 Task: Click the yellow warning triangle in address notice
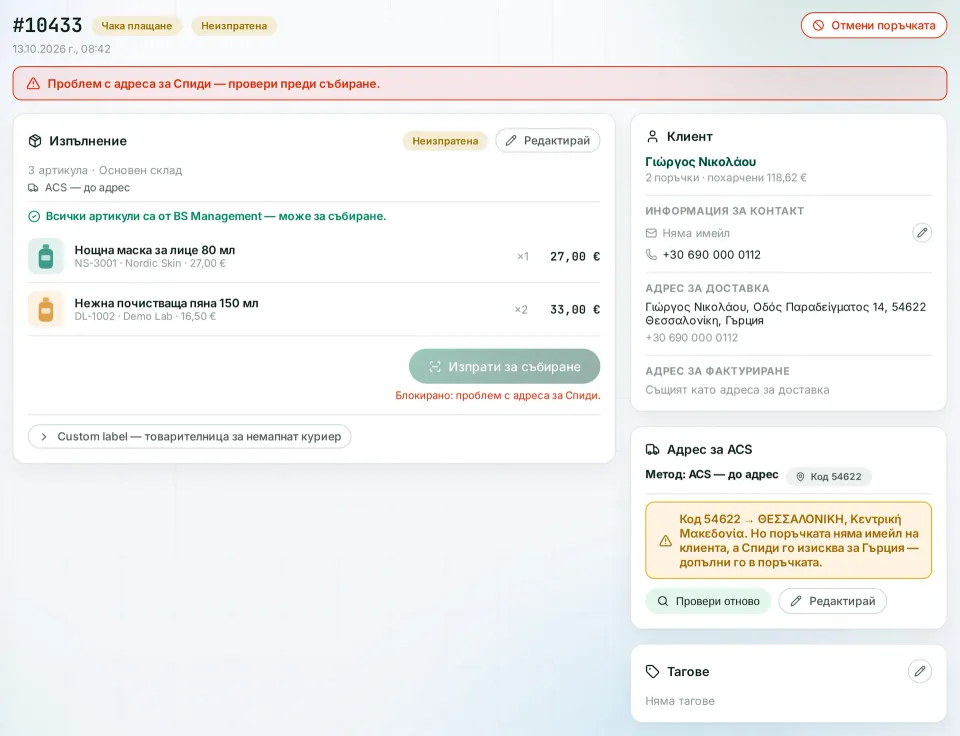(666, 541)
